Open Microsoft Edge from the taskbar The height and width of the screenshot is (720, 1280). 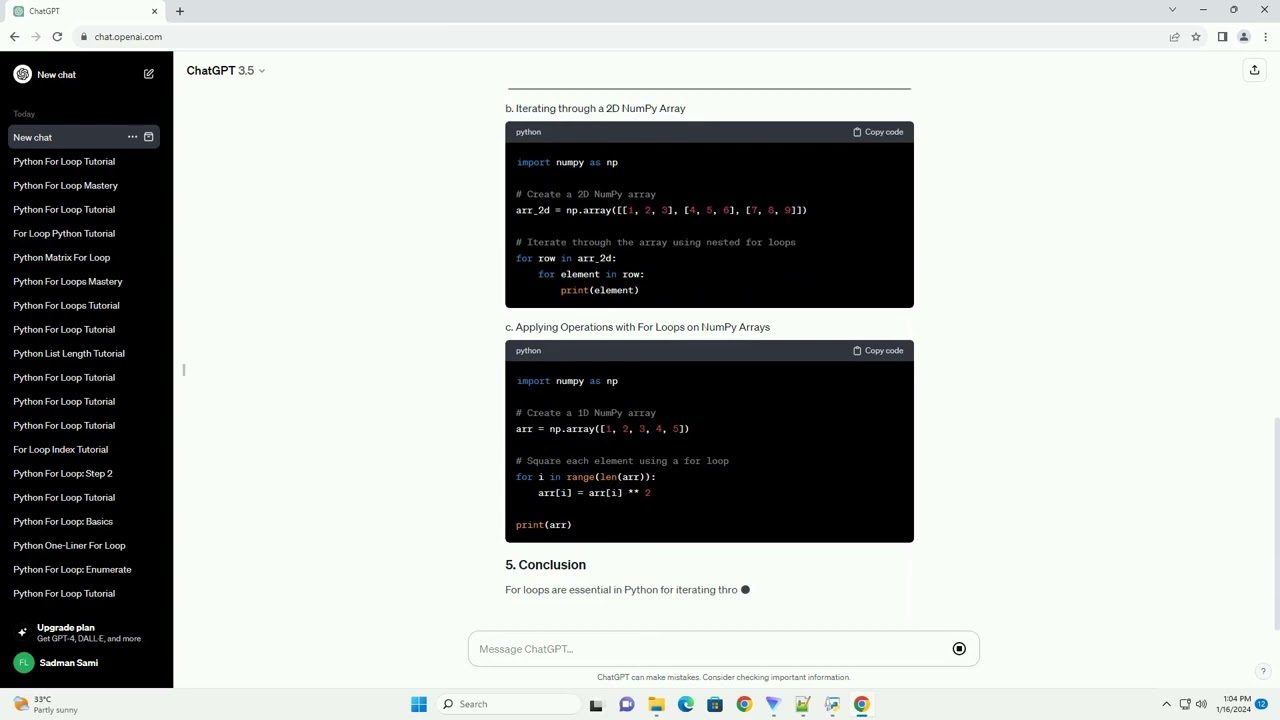pyautogui.click(x=686, y=704)
